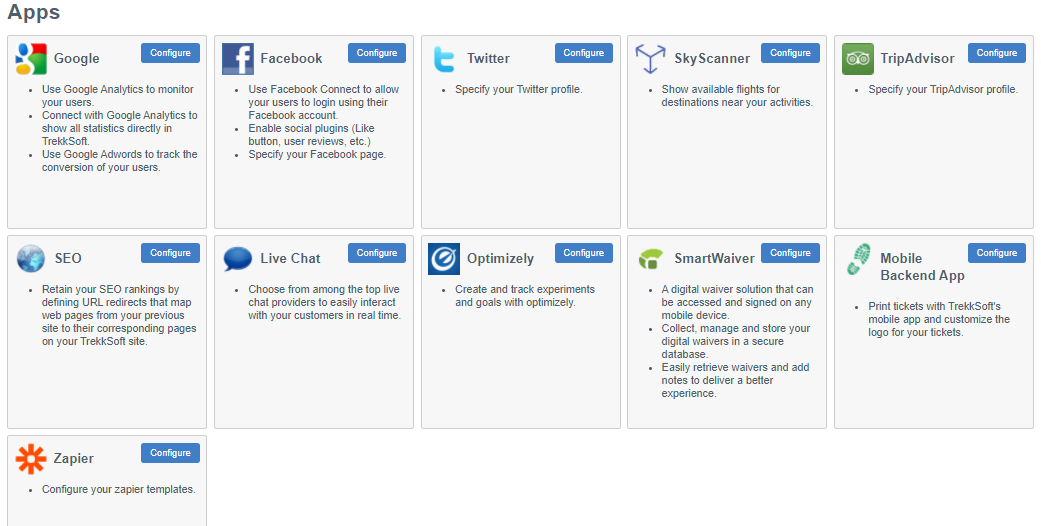Click the SmartWaiver logo icon
This screenshot has width=1041, height=526.
pos(651,258)
